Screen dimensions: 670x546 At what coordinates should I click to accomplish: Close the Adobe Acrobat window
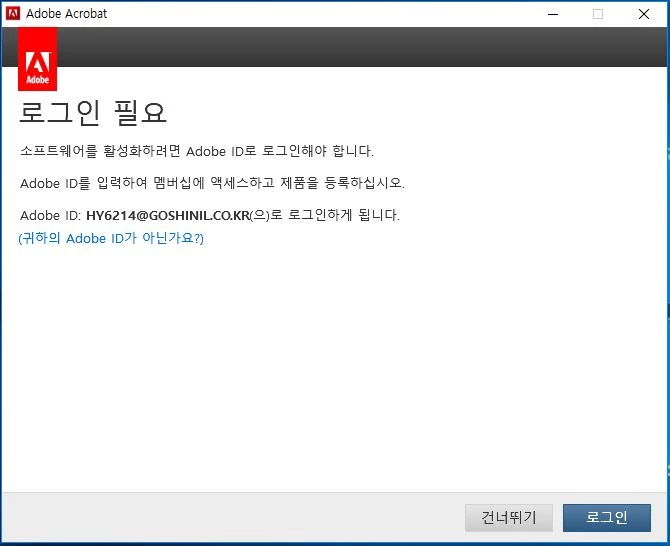(644, 14)
